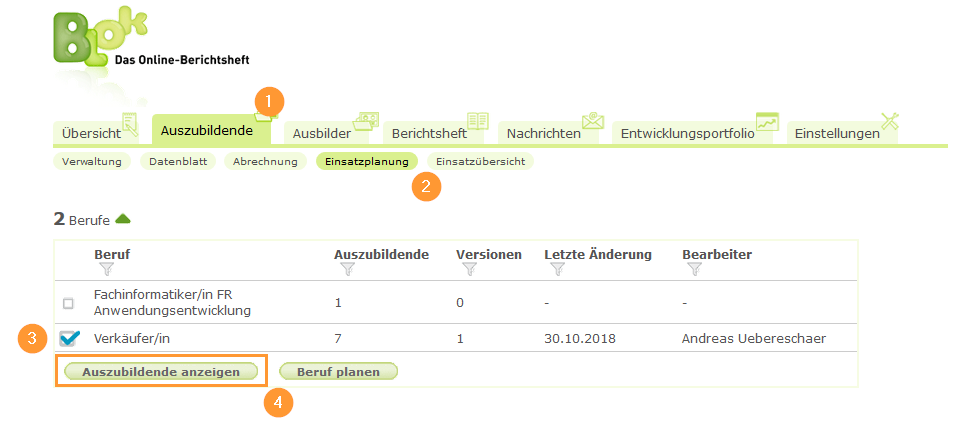Collapse the Berufe list with green arrow
The image size is (962, 429).
pyautogui.click(x=123, y=218)
